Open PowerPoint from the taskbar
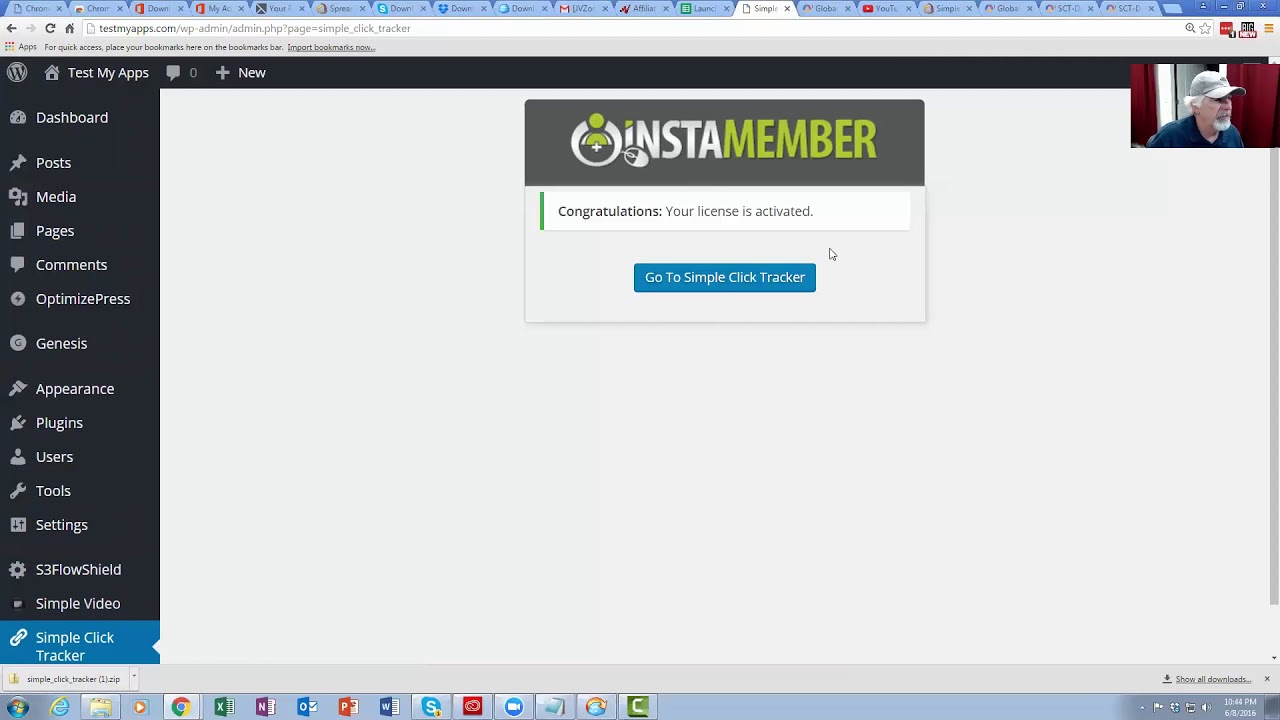The height and width of the screenshot is (720, 1280). click(x=348, y=707)
